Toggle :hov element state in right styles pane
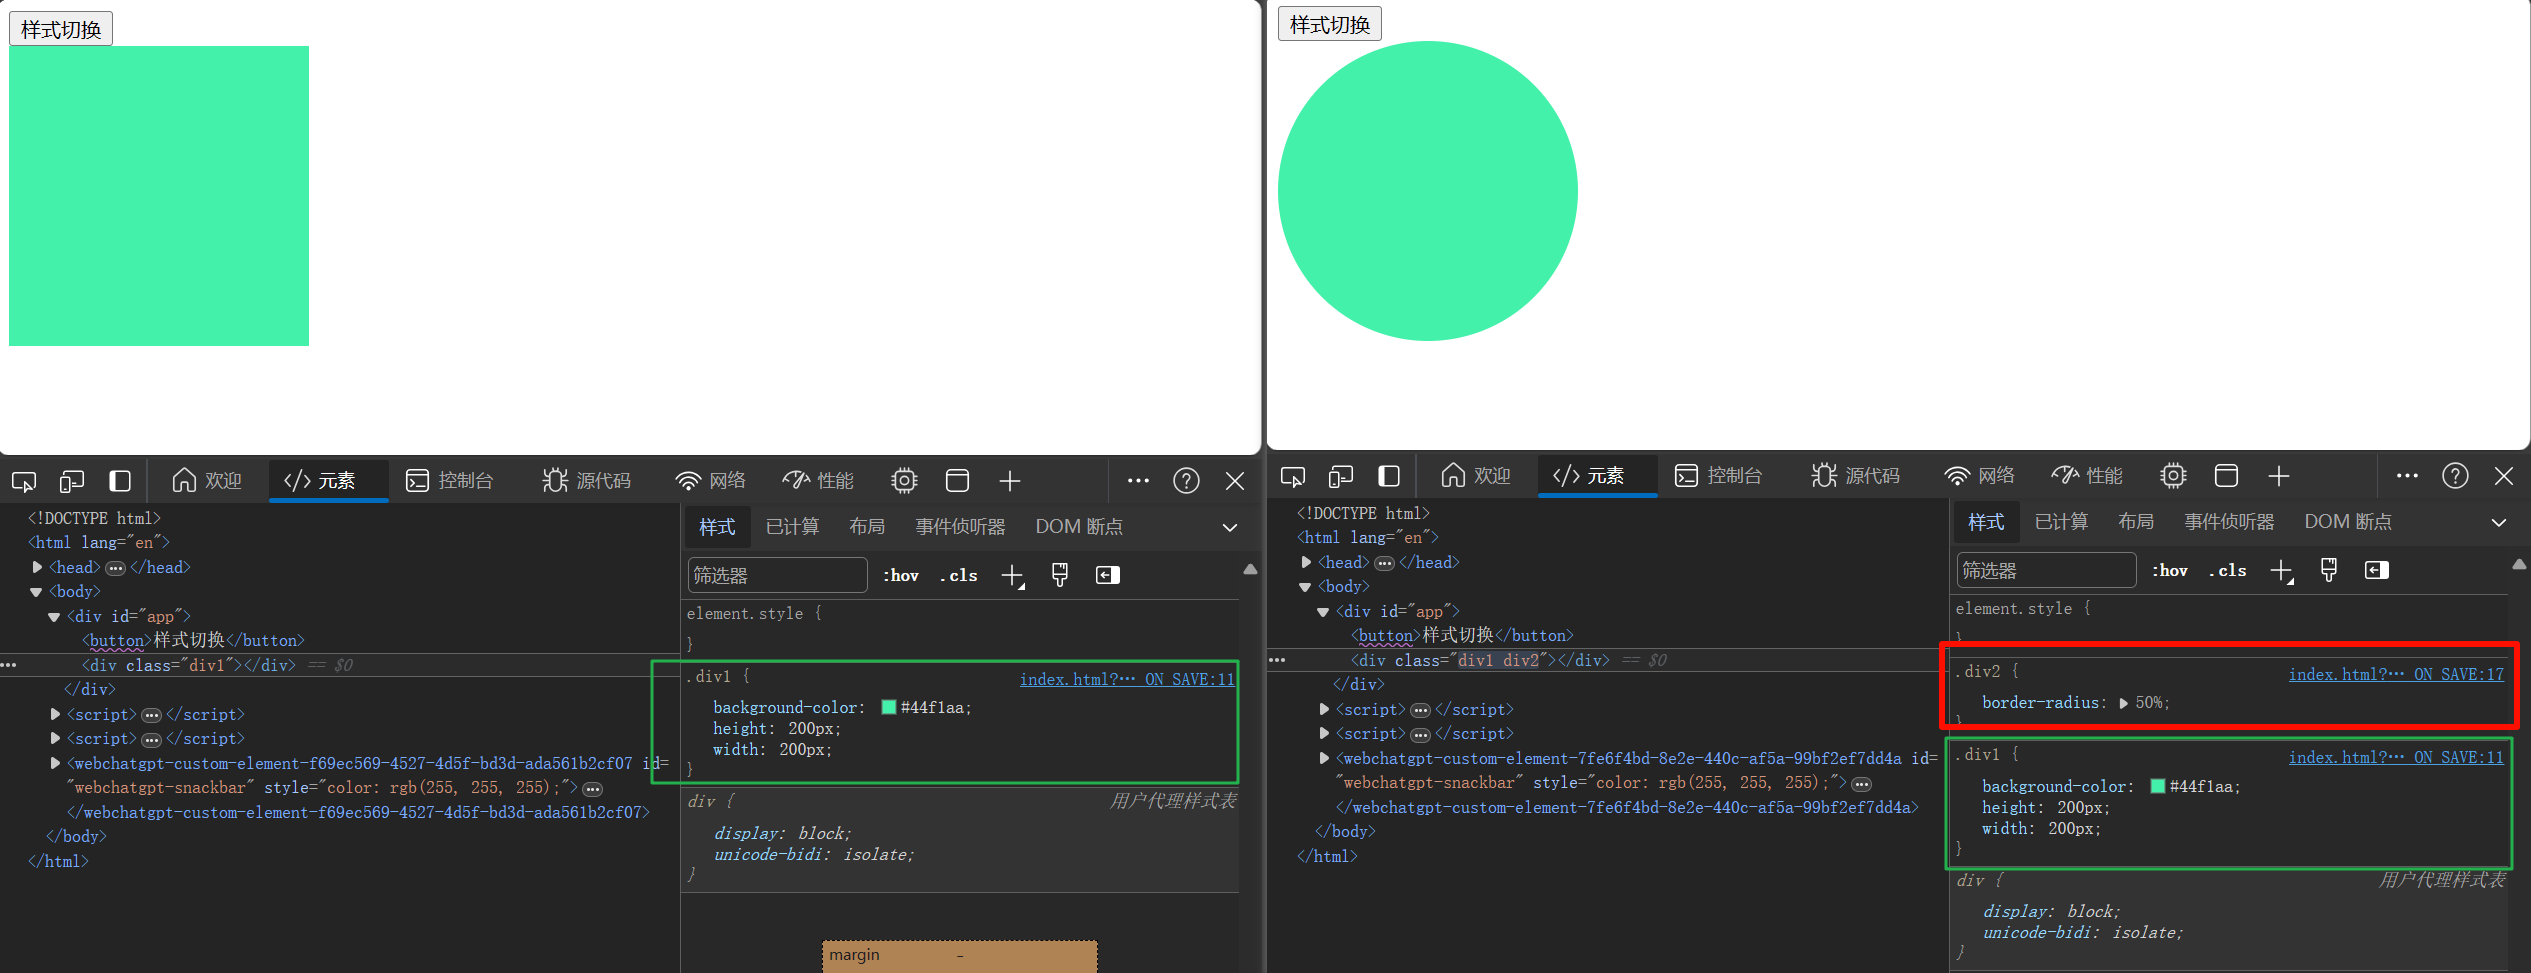 click(2170, 570)
